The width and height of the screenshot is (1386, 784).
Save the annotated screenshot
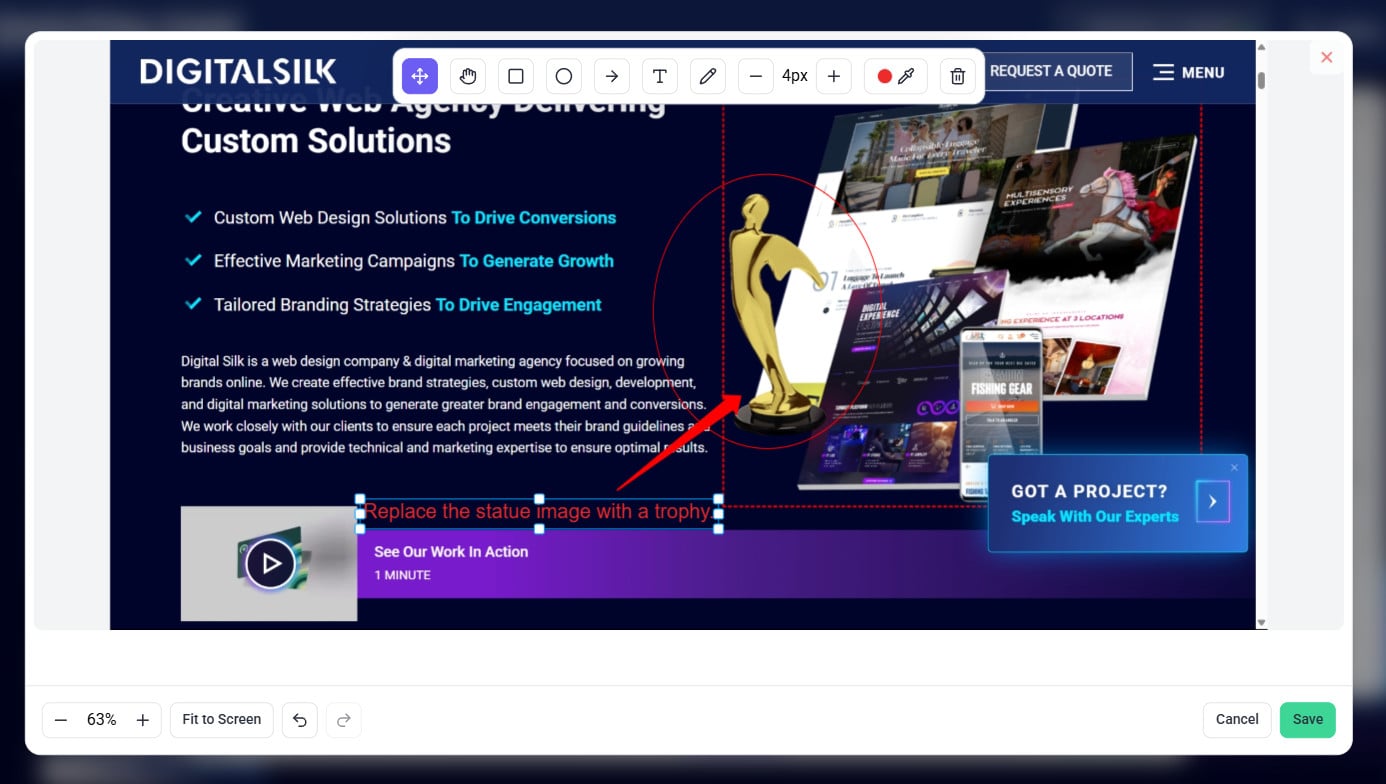(1307, 720)
